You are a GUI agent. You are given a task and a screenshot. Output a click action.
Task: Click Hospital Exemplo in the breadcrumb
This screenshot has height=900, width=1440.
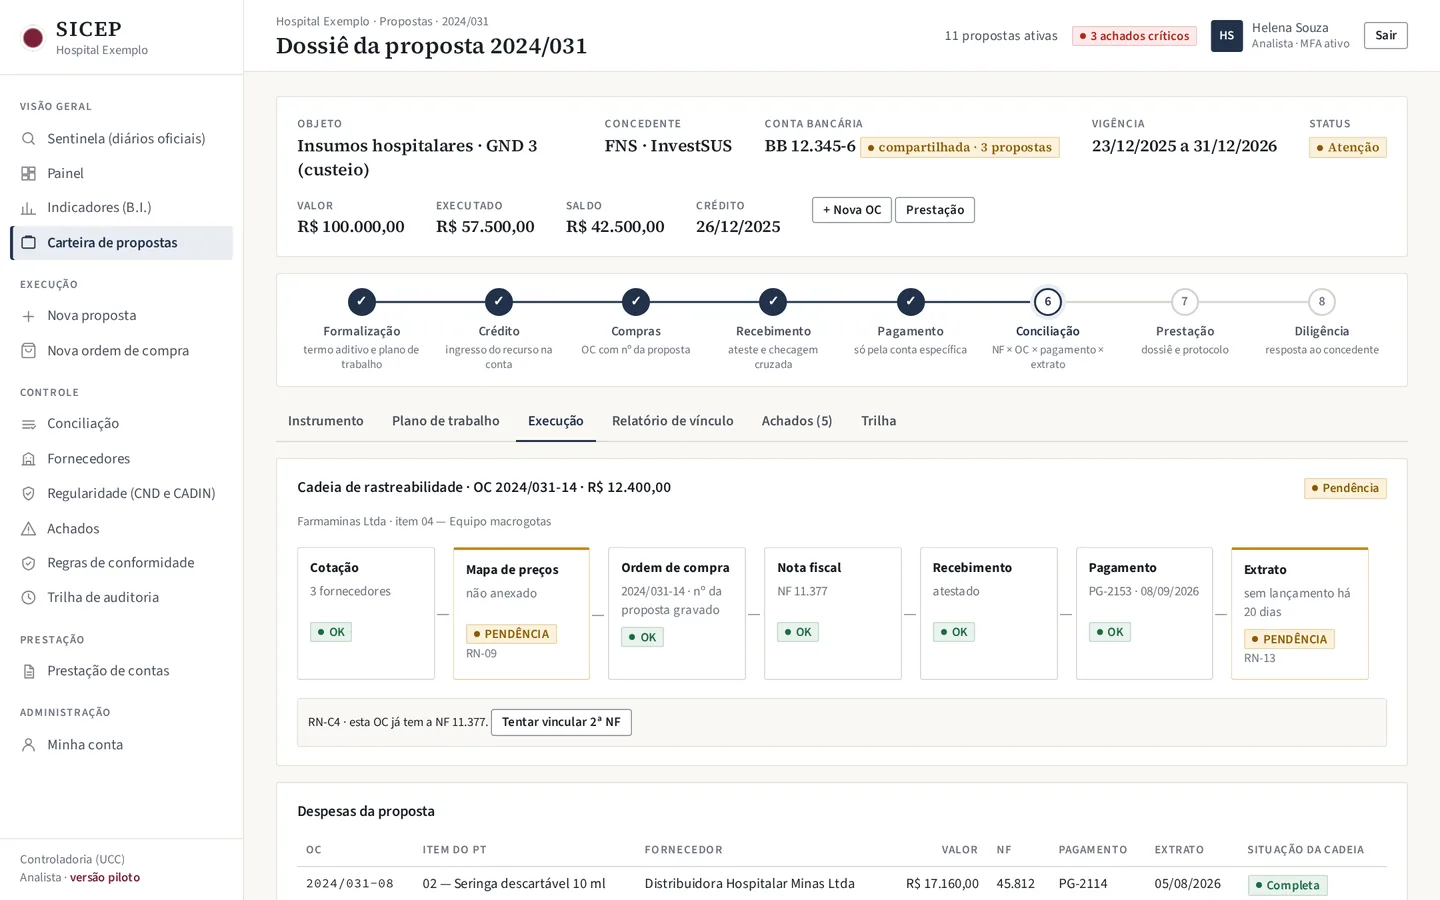pos(323,21)
